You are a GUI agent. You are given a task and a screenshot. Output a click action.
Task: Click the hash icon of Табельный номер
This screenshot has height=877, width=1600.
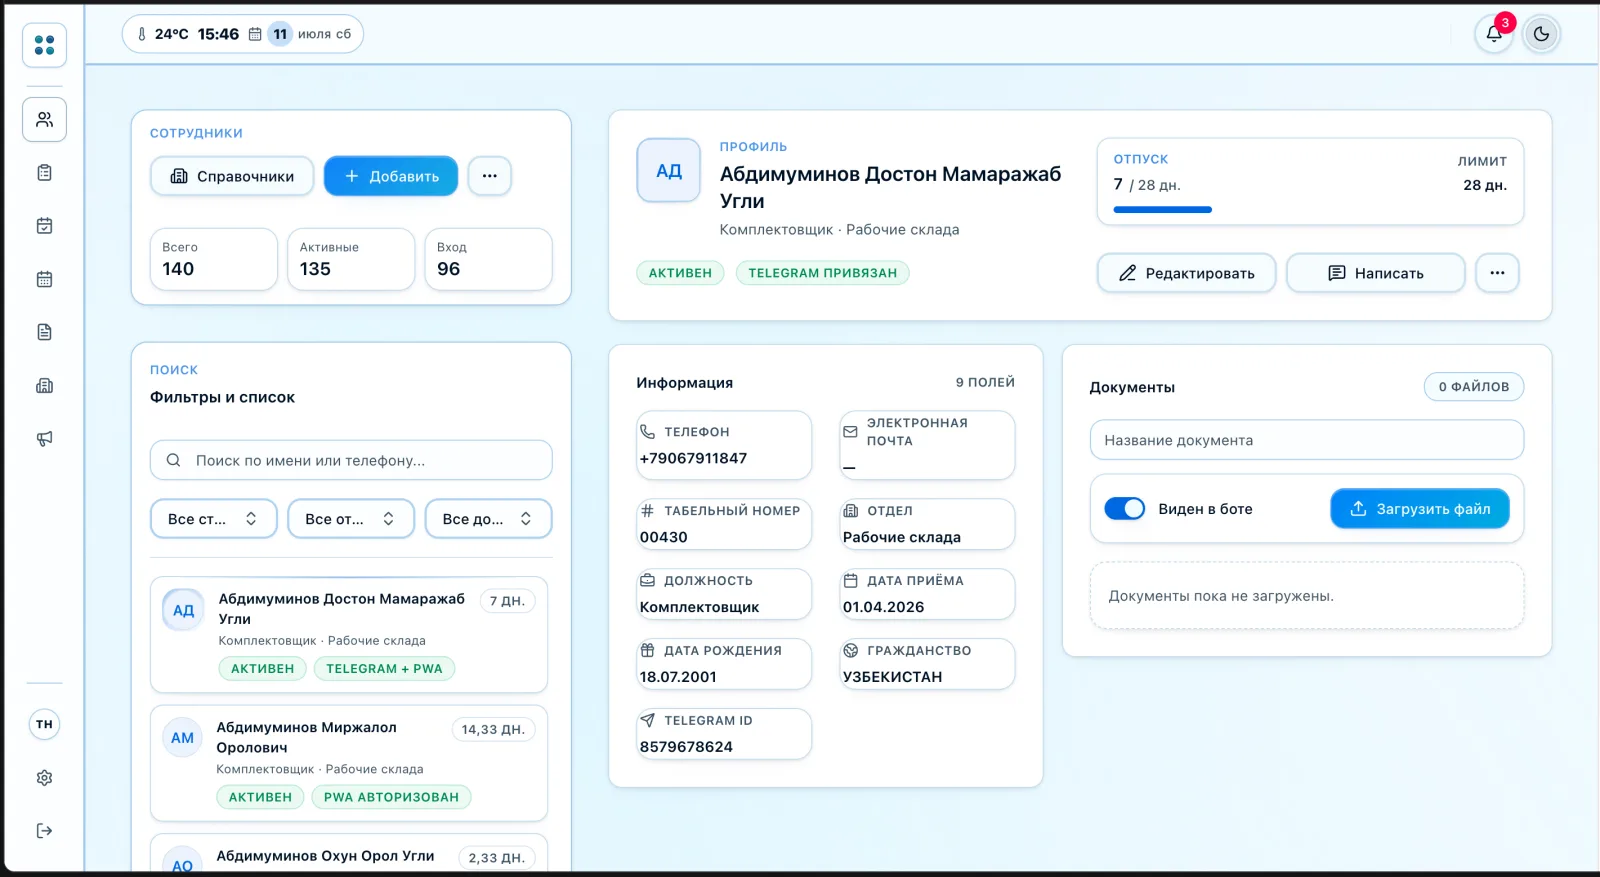[x=647, y=510]
